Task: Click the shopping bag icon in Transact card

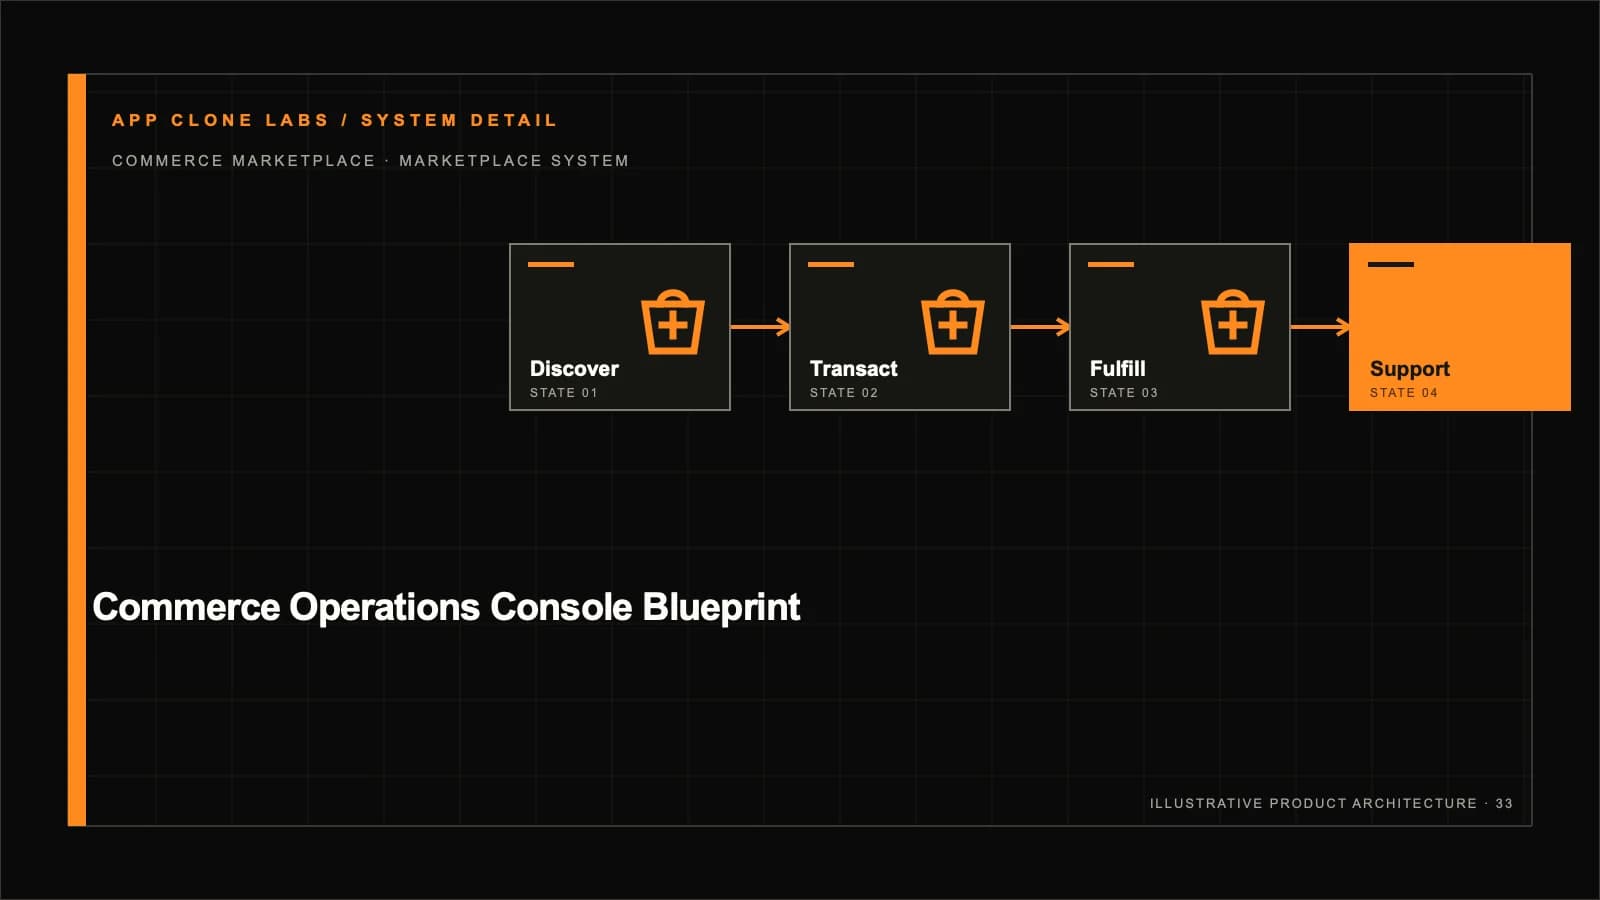Action: (953, 322)
